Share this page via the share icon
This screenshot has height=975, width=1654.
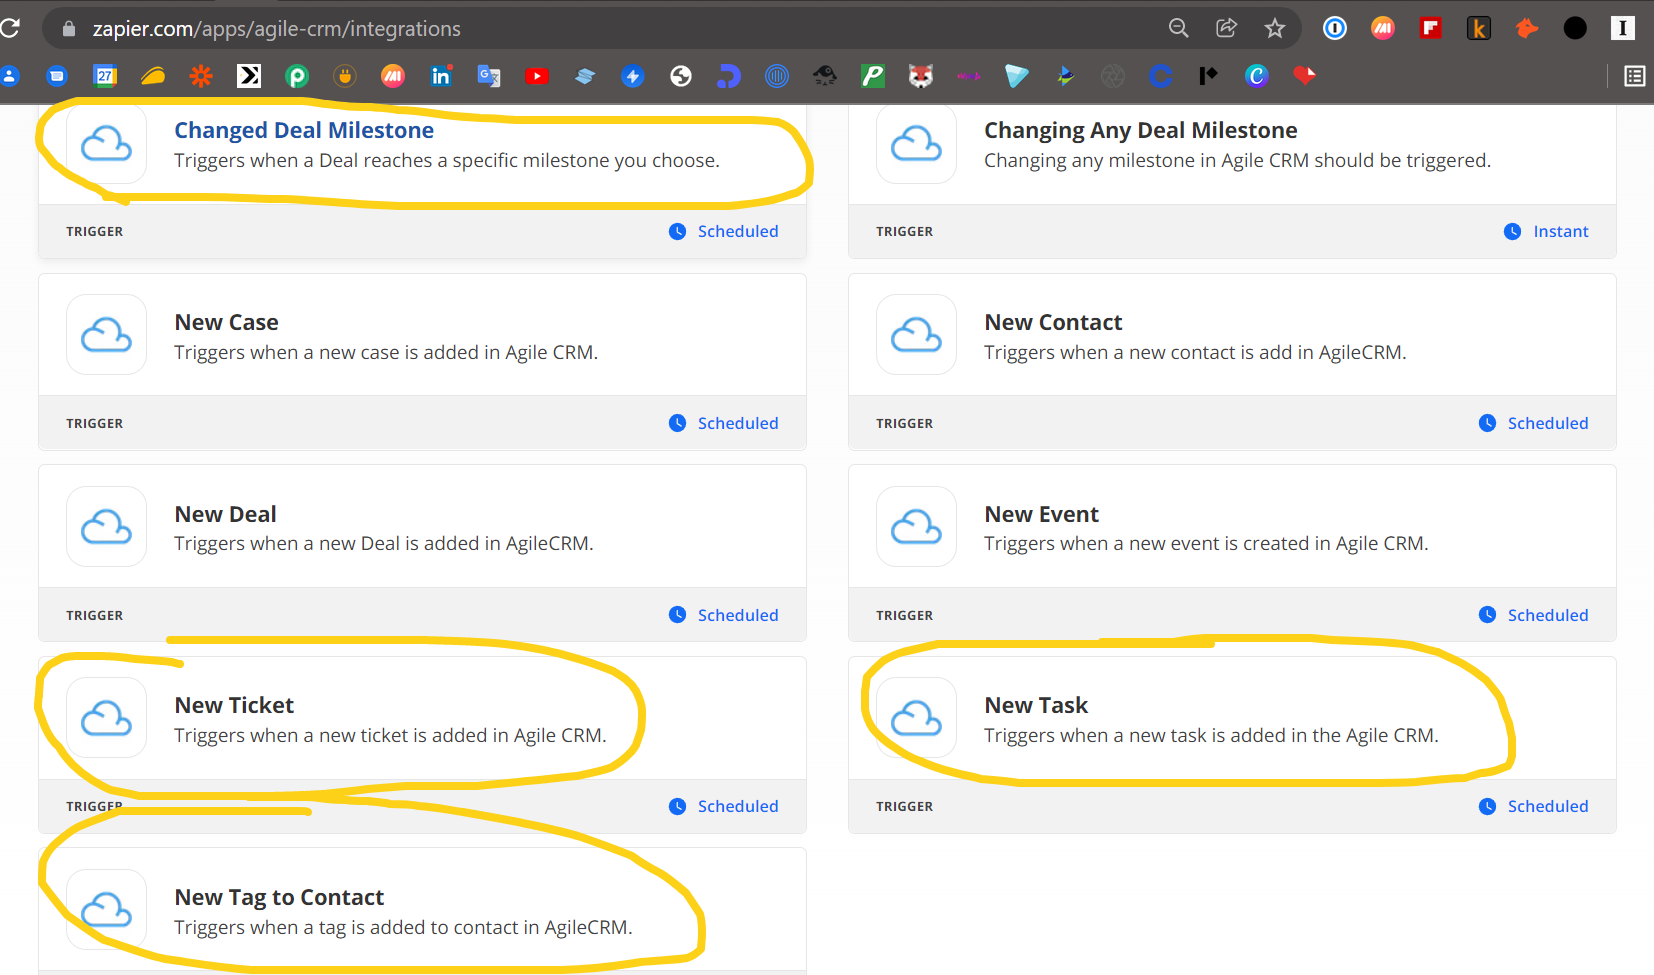tap(1226, 28)
